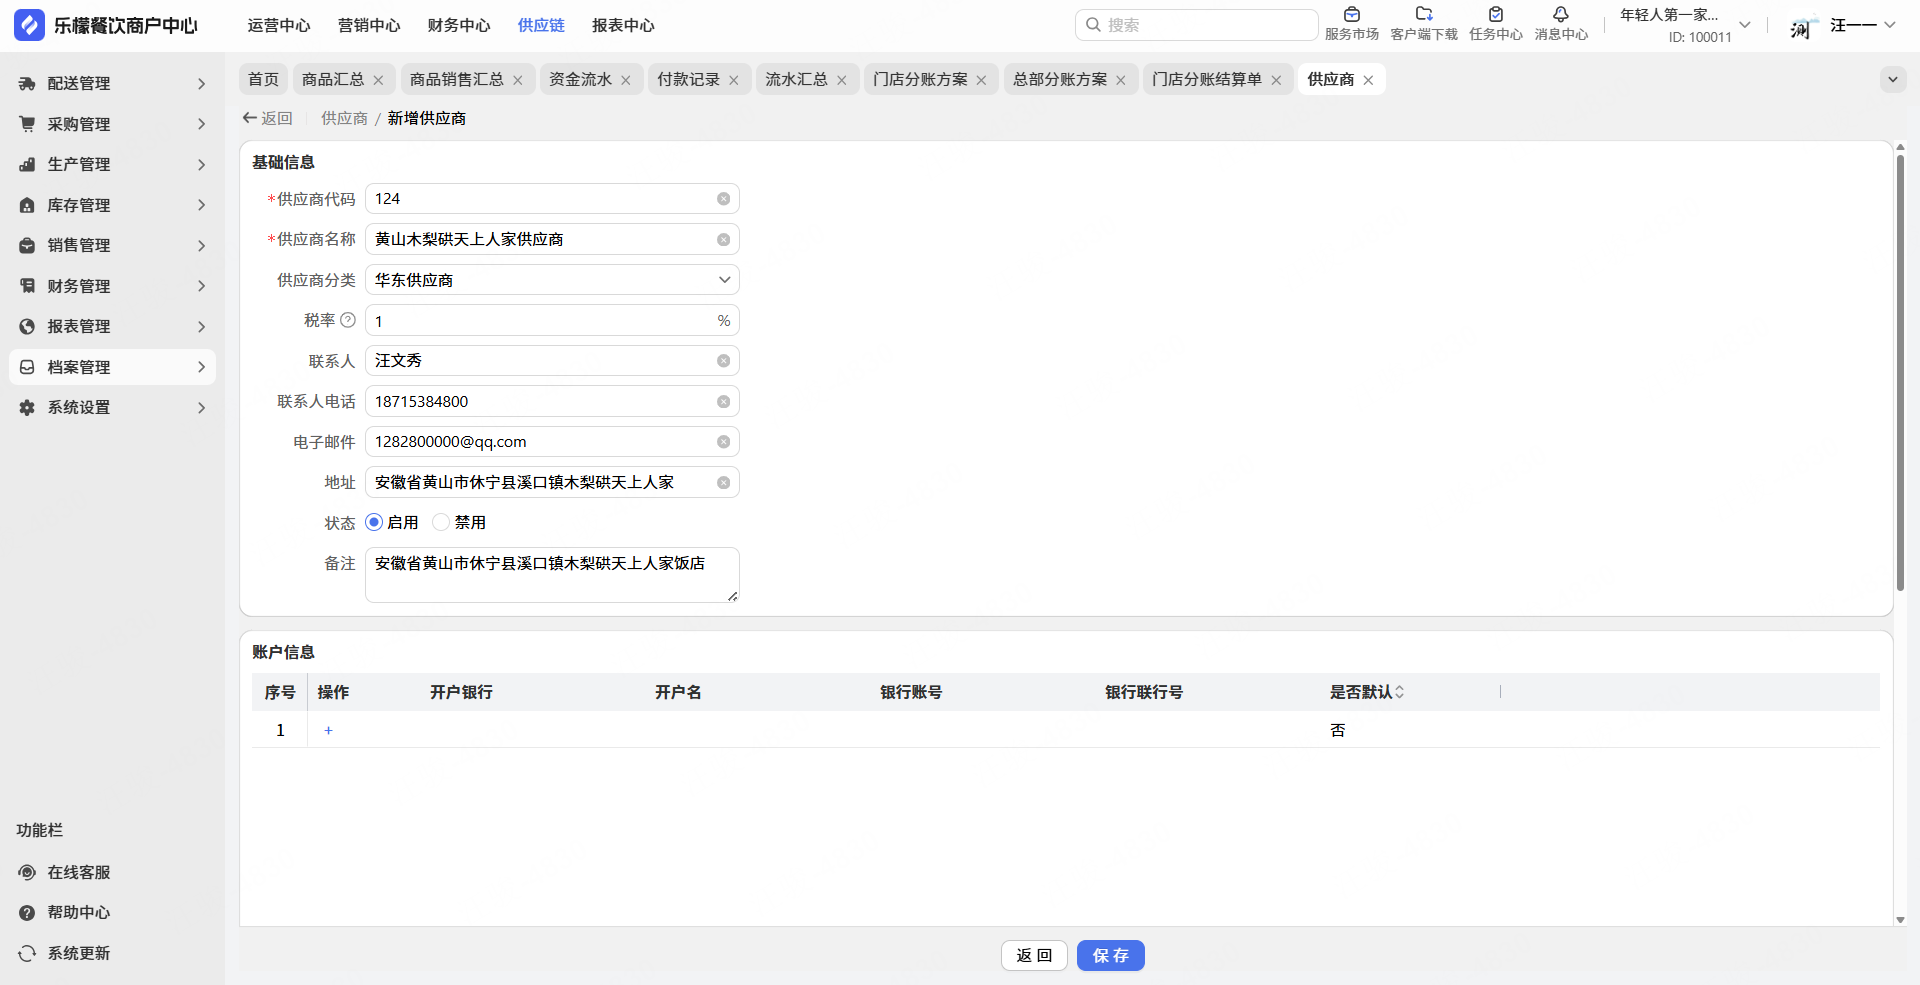
Task: Clear the 电子邮件 field
Action: click(x=723, y=442)
